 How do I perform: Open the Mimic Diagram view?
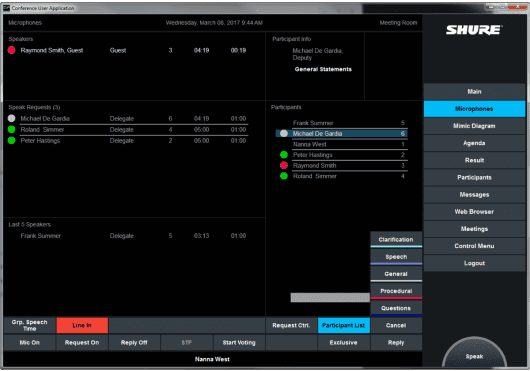coord(474,126)
